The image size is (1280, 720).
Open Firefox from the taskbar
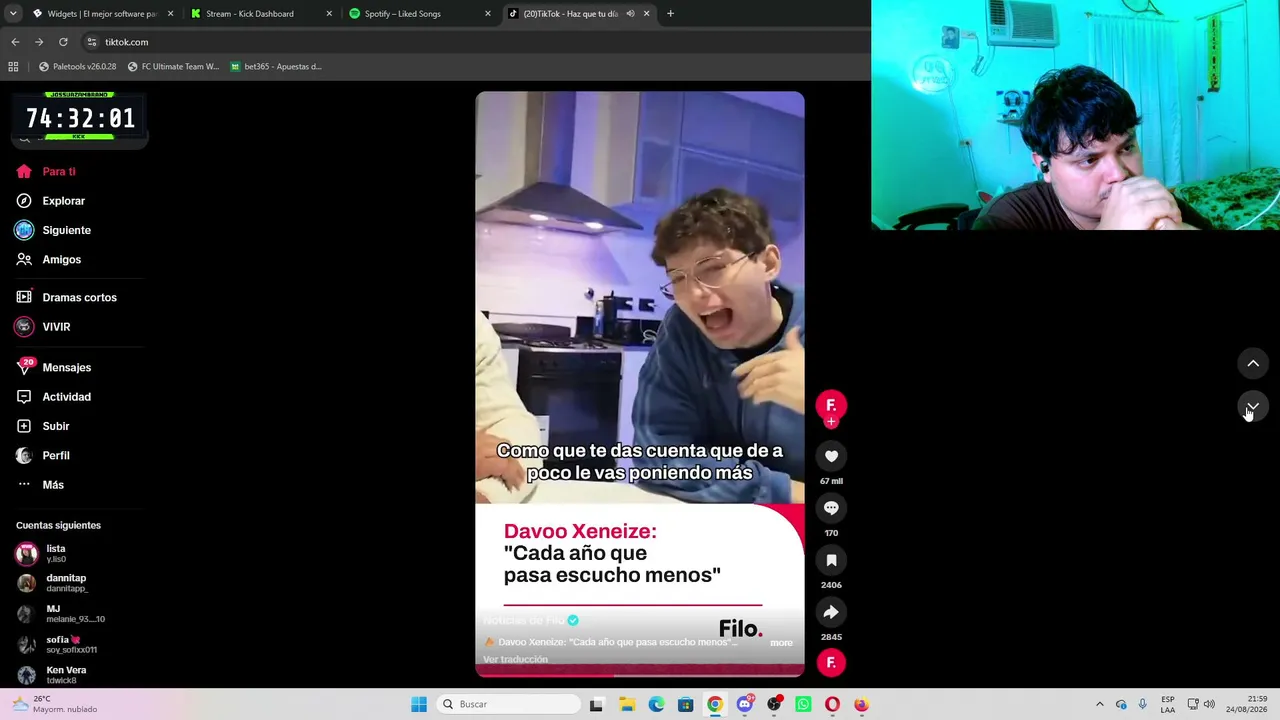(x=861, y=704)
